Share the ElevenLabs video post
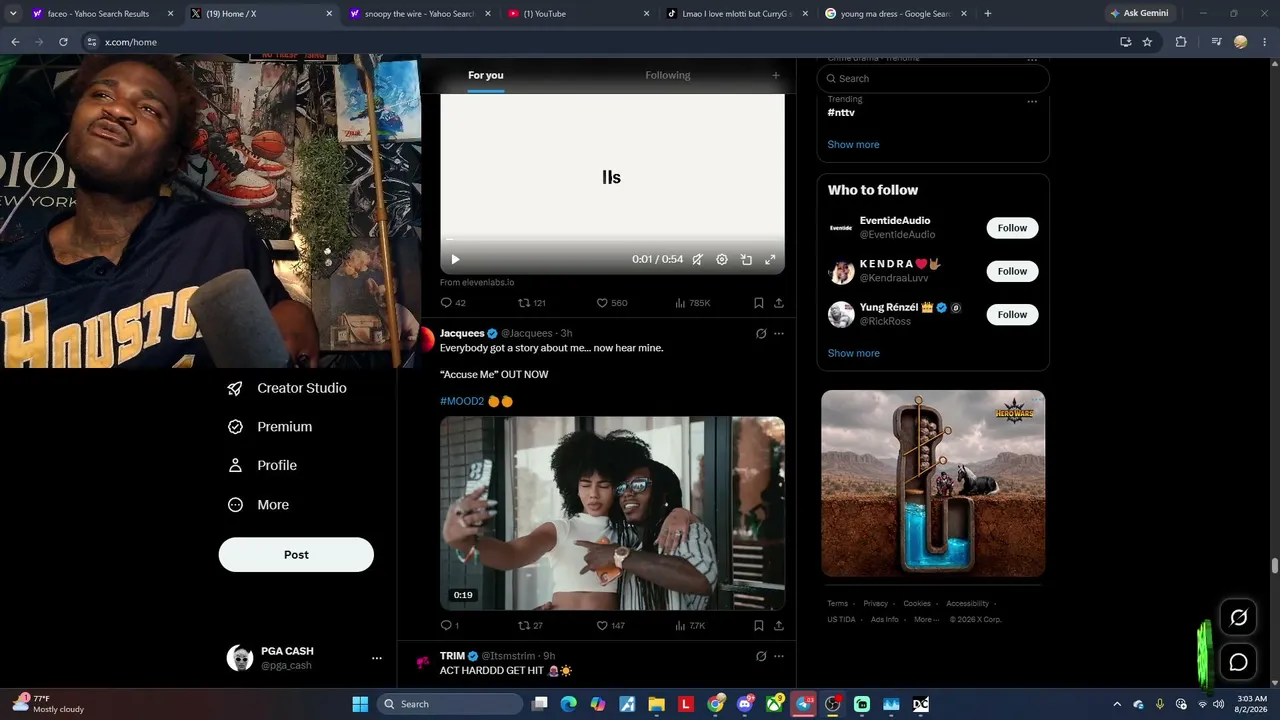 [779, 303]
